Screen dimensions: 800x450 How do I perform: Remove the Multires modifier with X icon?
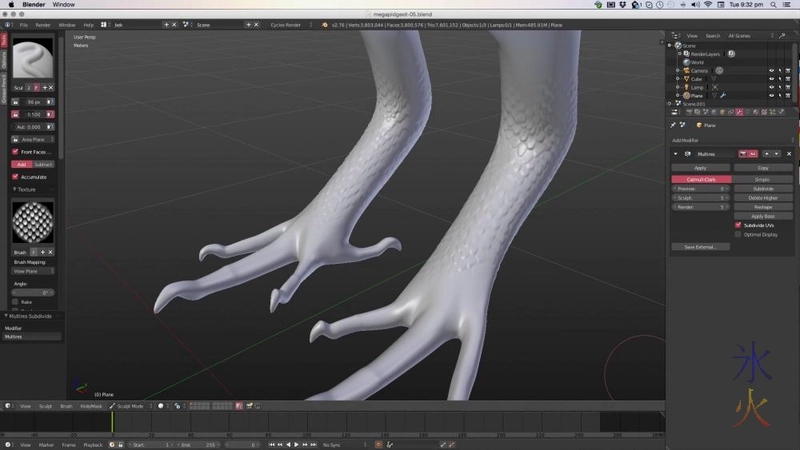coord(789,154)
